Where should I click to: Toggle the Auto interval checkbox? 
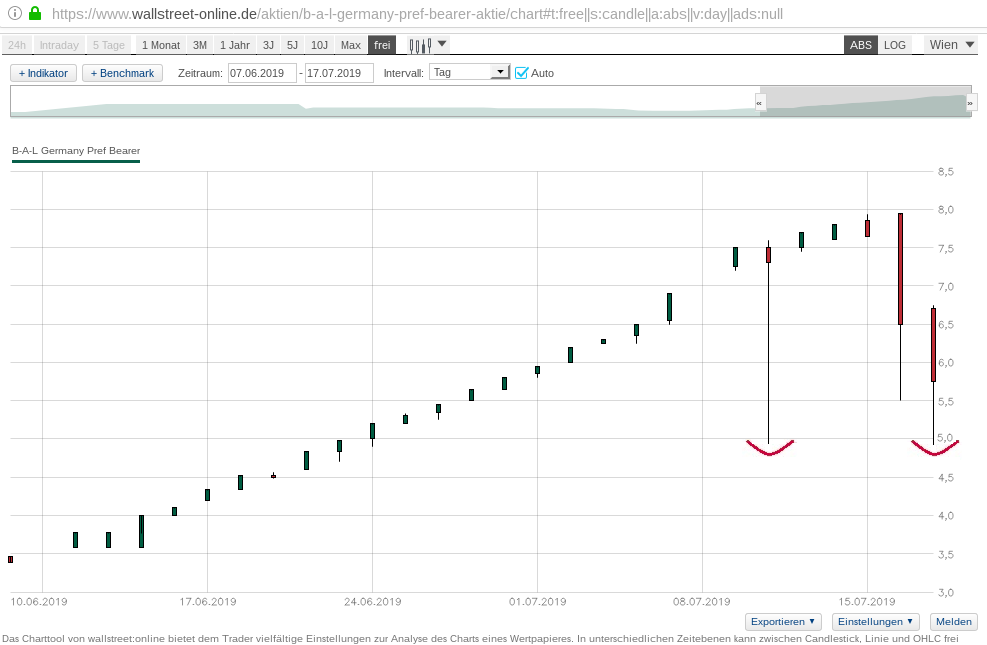click(521, 73)
